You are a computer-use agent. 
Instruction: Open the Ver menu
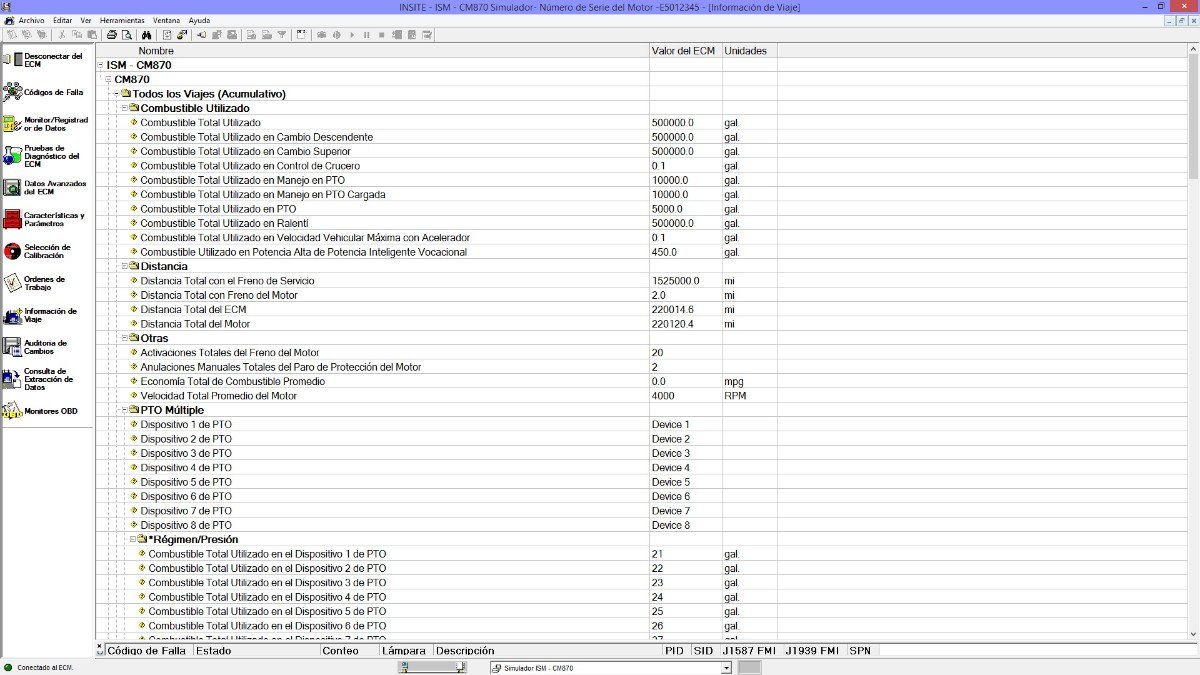pyautogui.click(x=86, y=20)
